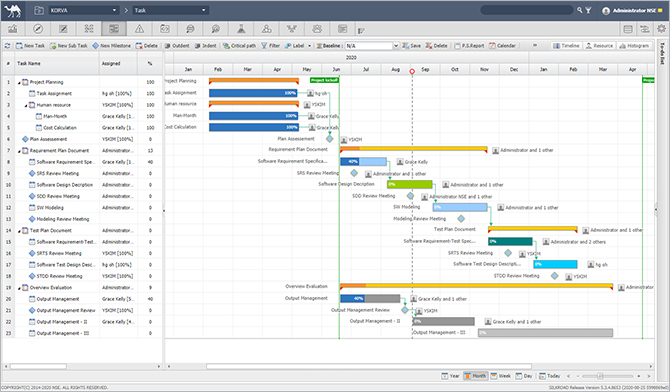The width and height of the screenshot is (670, 392).
Task: Toggle Critical path highlighting
Action: [239, 46]
